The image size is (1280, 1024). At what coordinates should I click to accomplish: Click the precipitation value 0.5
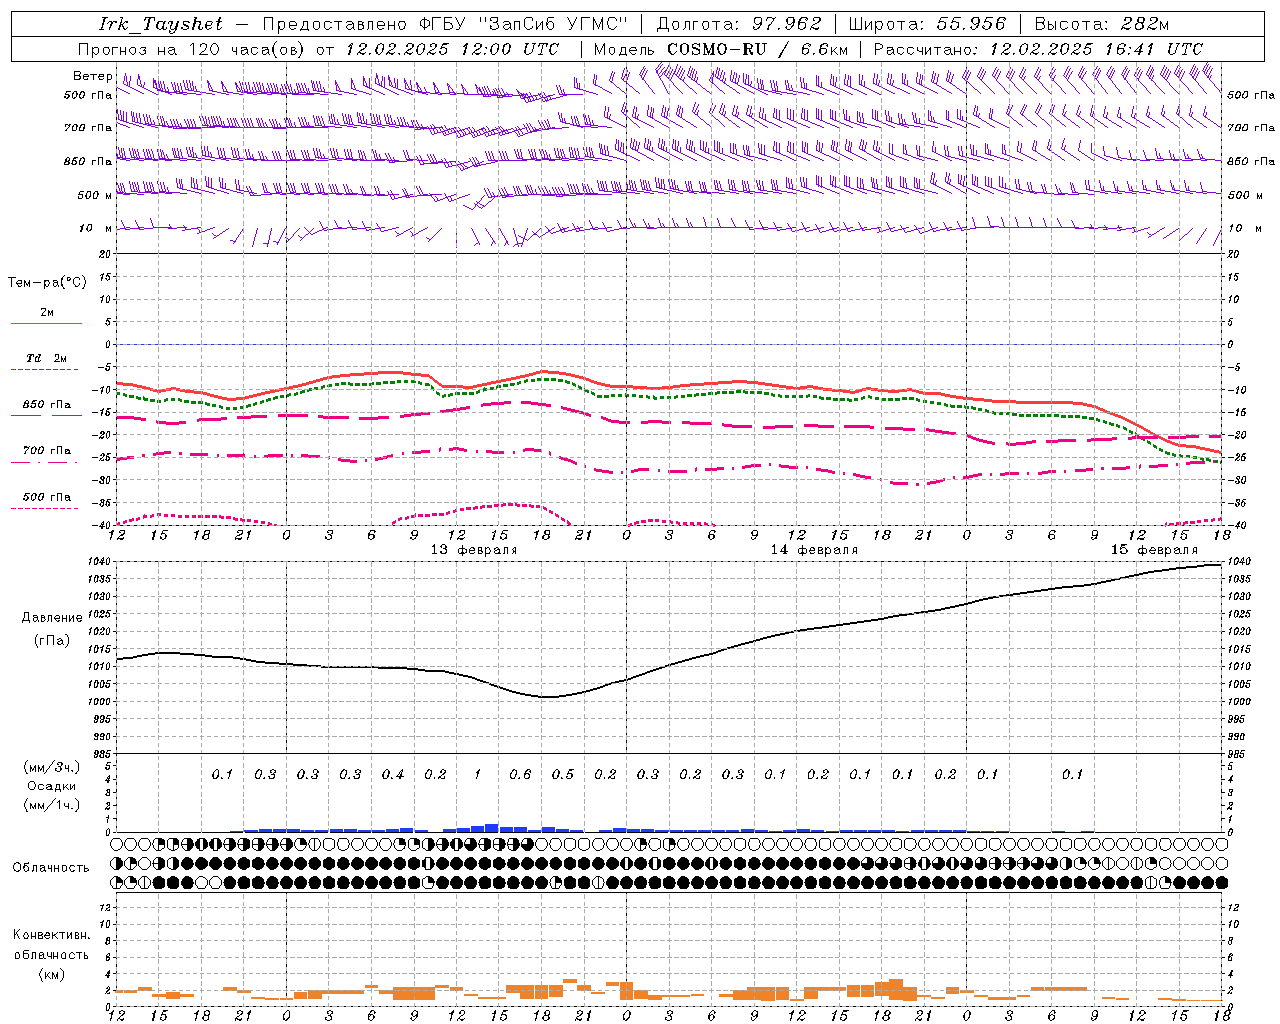pos(563,774)
